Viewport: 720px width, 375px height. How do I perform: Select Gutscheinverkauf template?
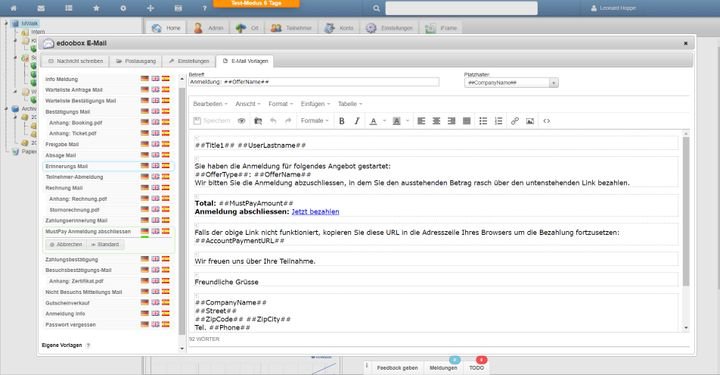[68, 303]
